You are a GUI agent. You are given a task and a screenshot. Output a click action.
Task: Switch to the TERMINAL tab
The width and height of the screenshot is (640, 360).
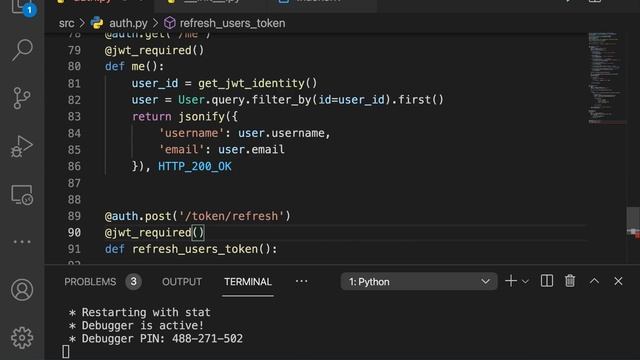(248, 282)
